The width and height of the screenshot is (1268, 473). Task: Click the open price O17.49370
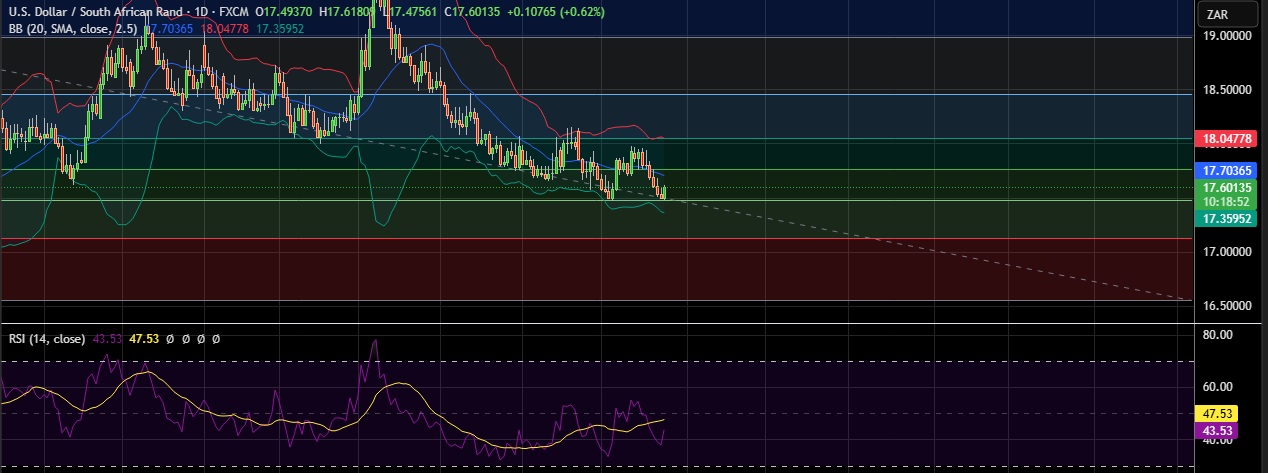pos(285,11)
